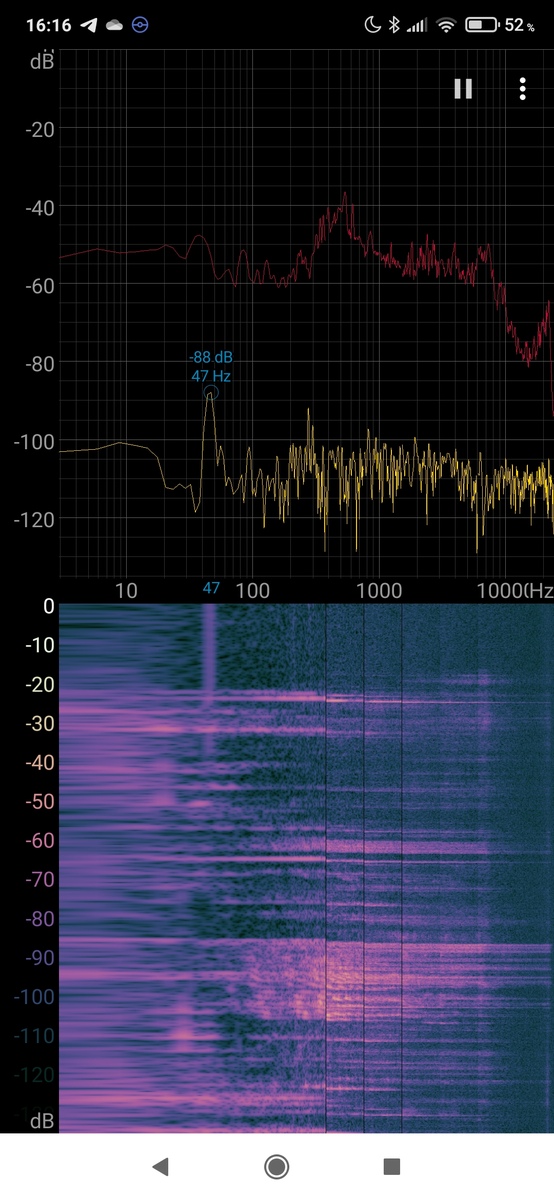Tap the -110 label on spectrogram scale
Image resolution: width=554 pixels, height=1200 pixels.
(x=33, y=1036)
